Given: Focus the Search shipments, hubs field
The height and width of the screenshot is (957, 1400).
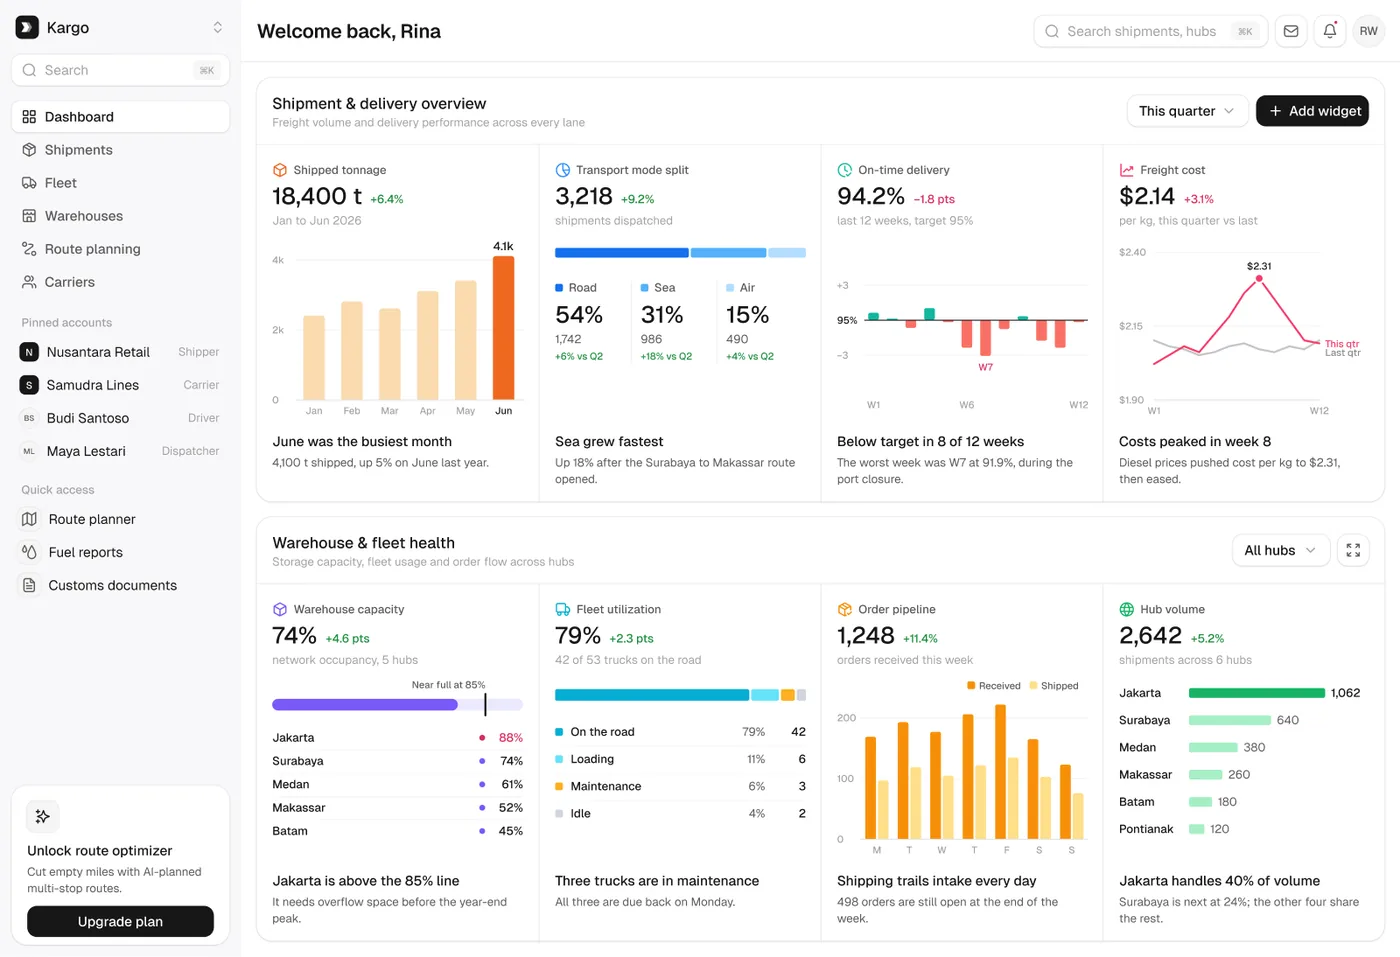Looking at the screenshot, I should click(x=1150, y=31).
